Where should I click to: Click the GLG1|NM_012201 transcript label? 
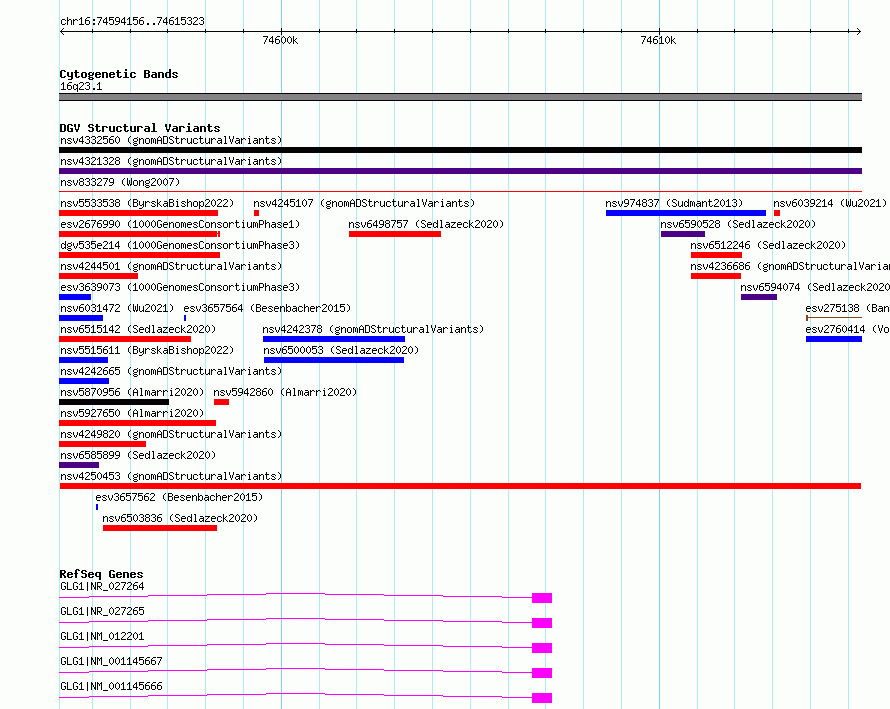point(102,636)
